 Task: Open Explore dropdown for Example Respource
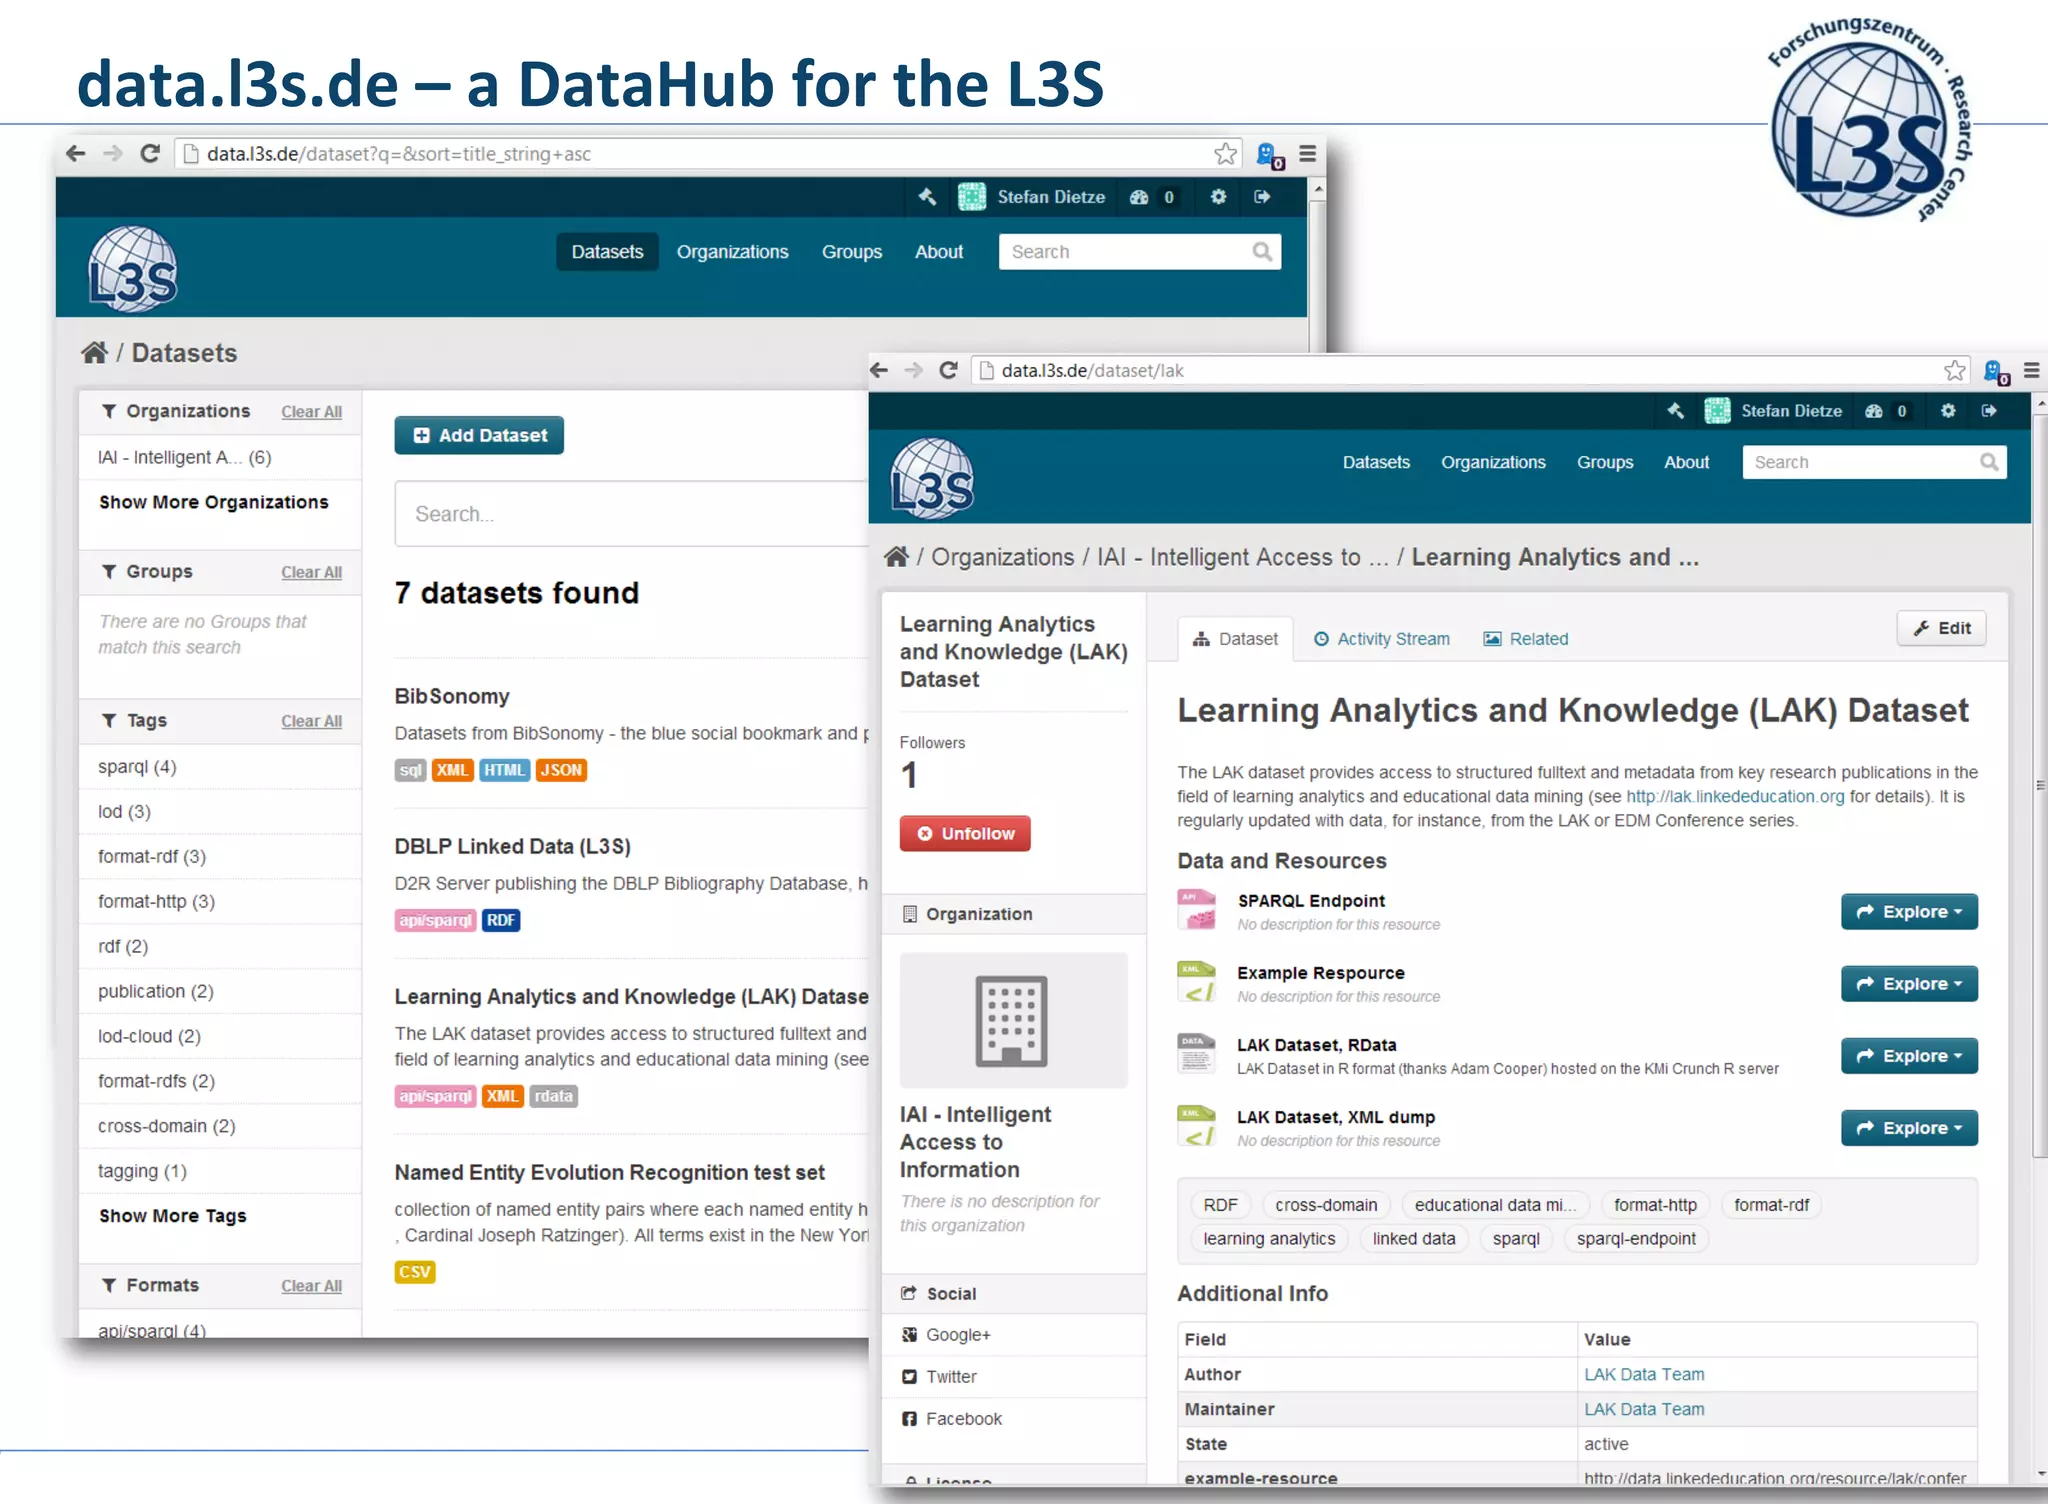[1909, 983]
